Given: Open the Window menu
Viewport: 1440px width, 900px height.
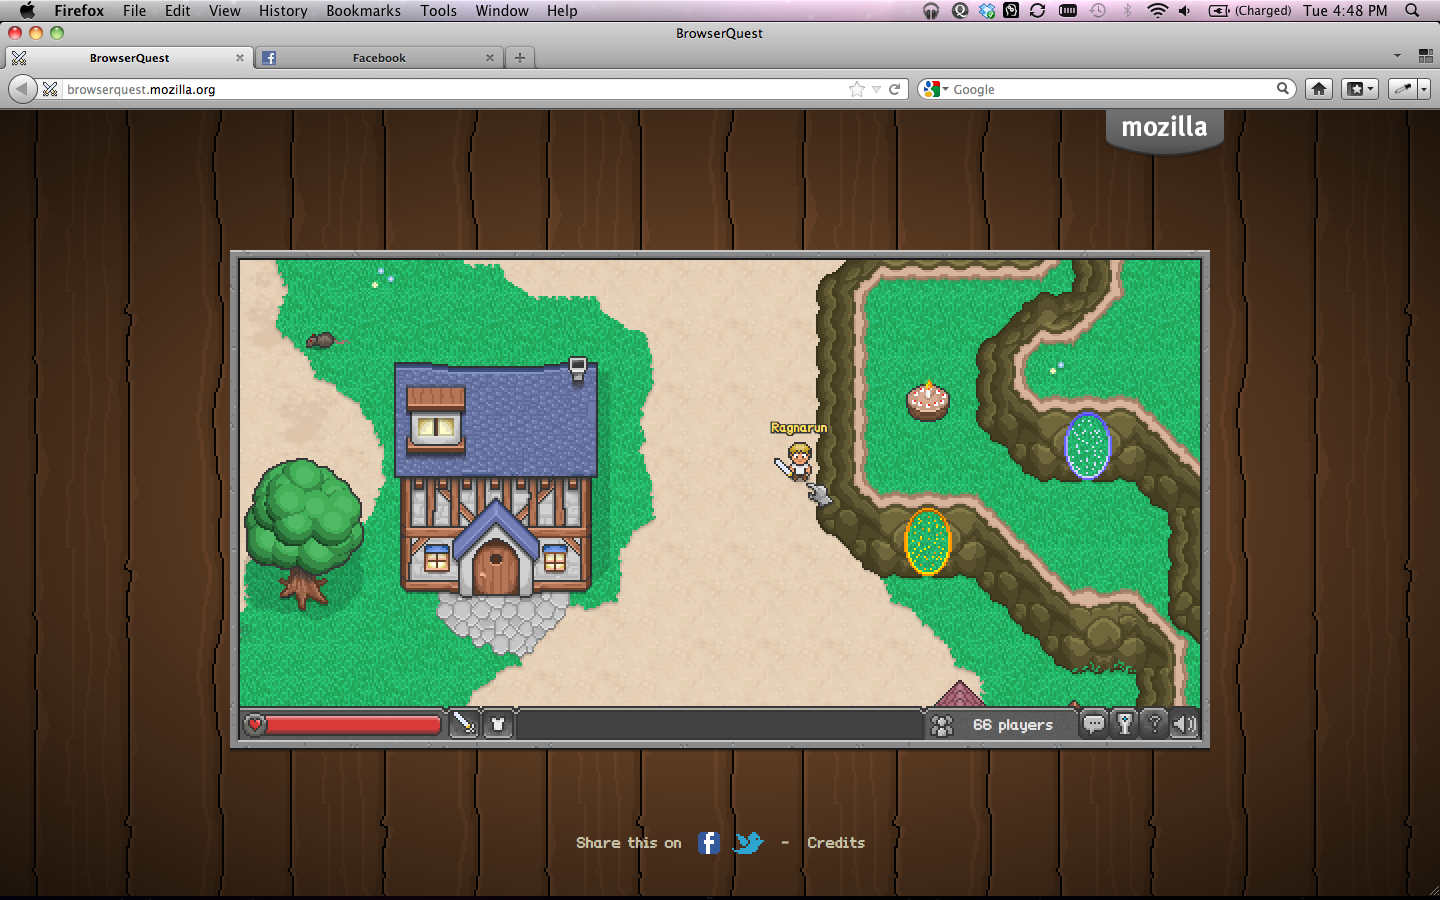Looking at the screenshot, I should pos(502,10).
